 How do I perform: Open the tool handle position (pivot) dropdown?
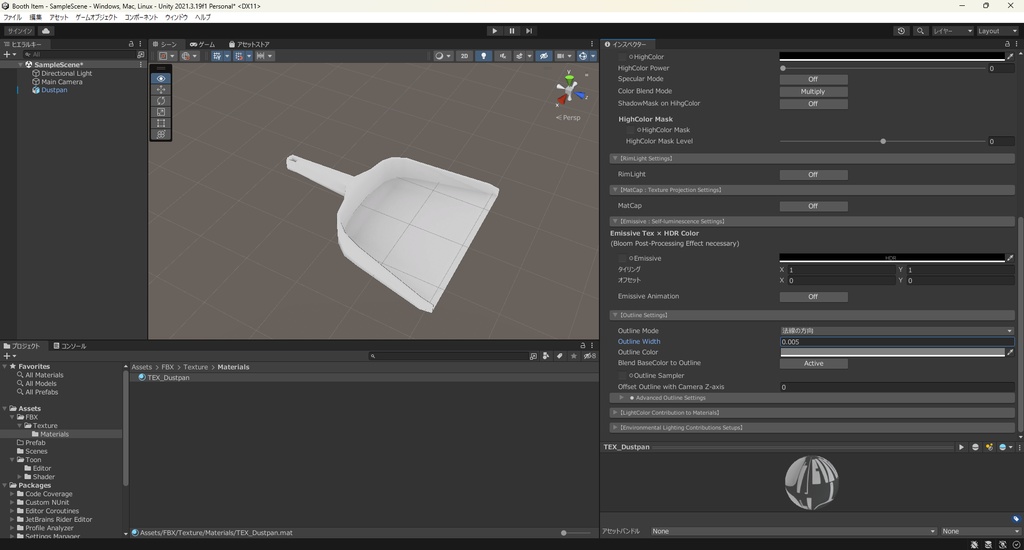point(166,56)
